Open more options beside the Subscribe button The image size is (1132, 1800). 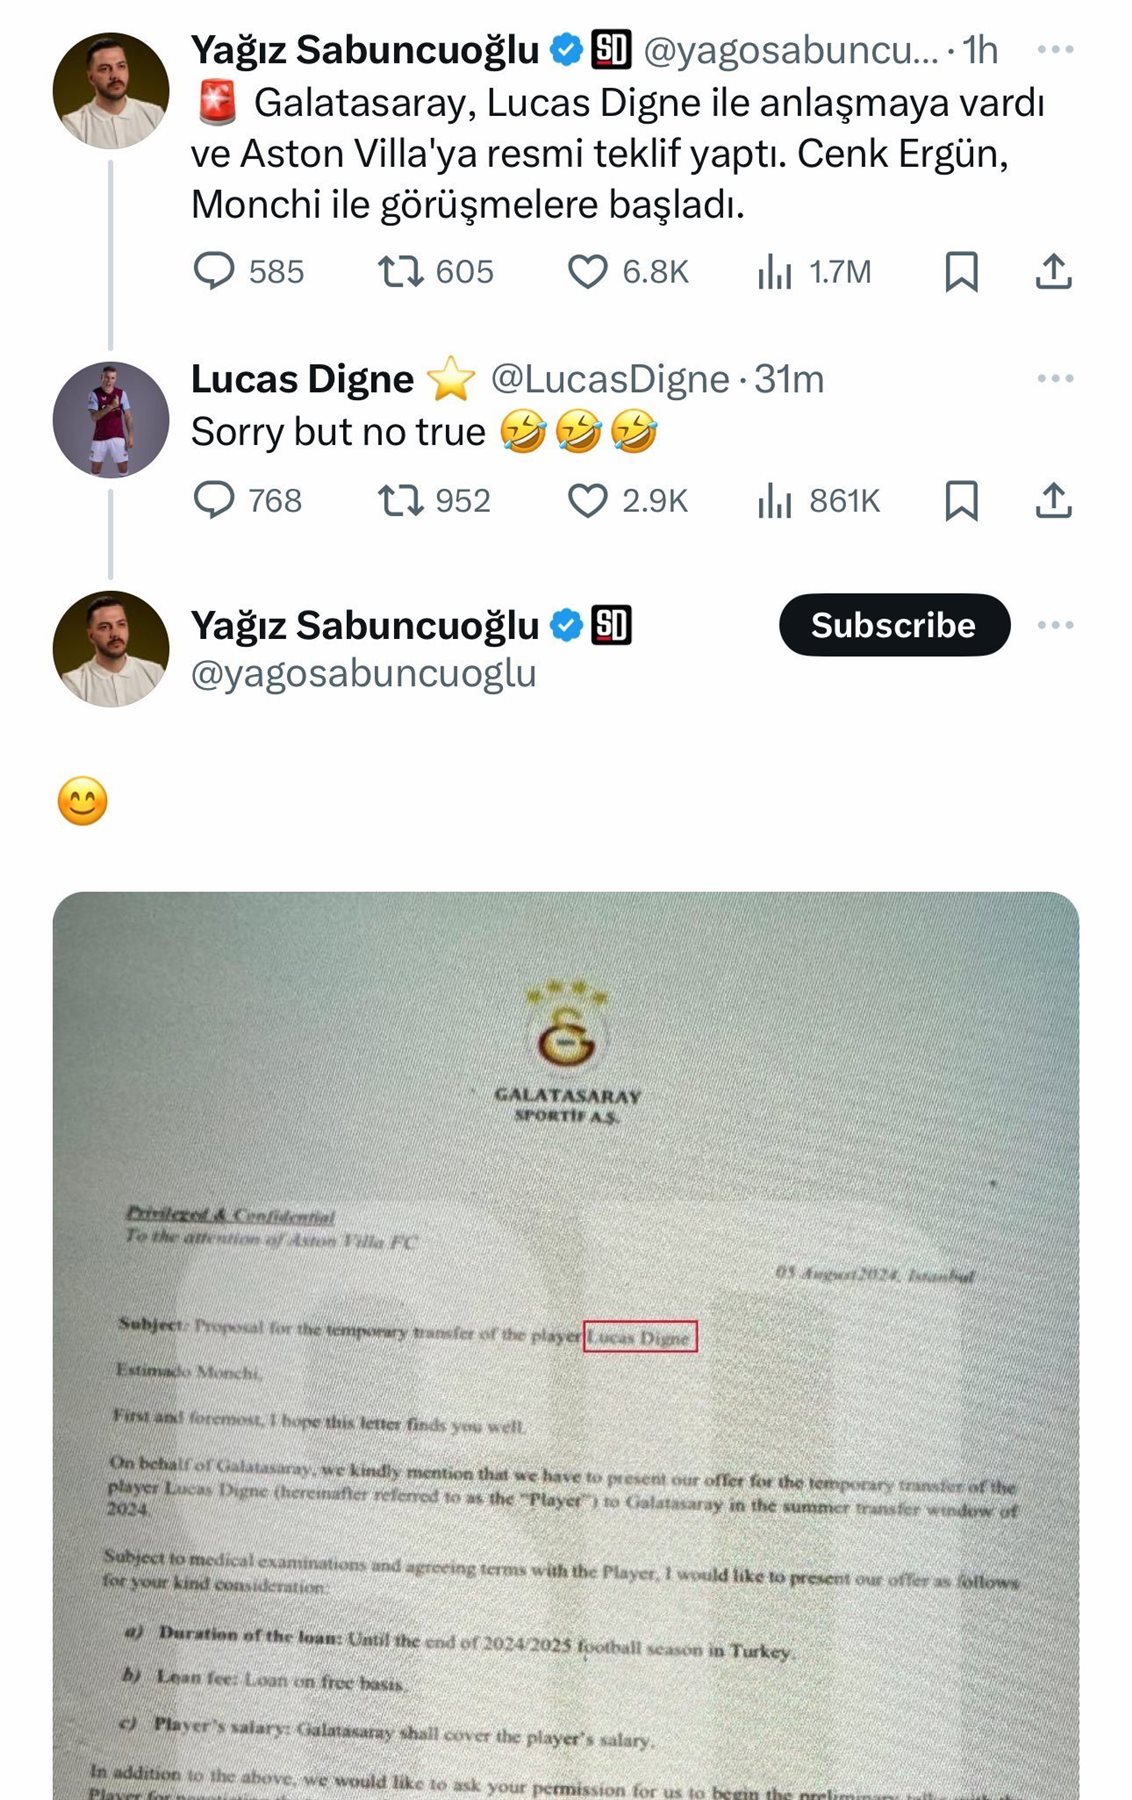pos(1055,625)
